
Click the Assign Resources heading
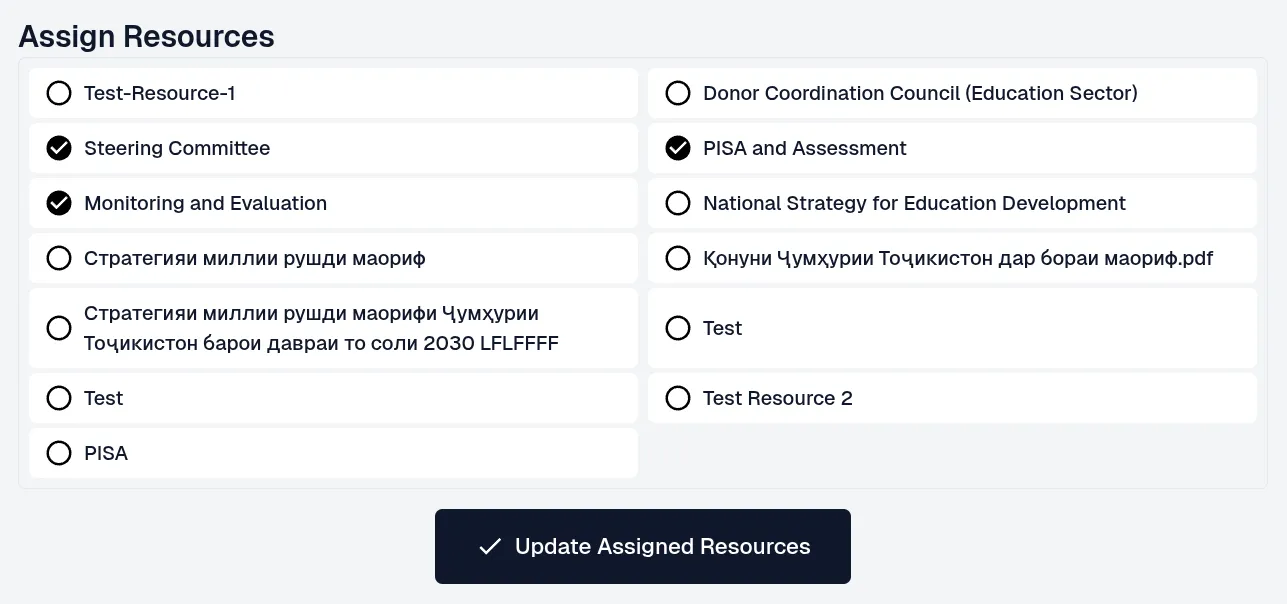coord(146,36)
